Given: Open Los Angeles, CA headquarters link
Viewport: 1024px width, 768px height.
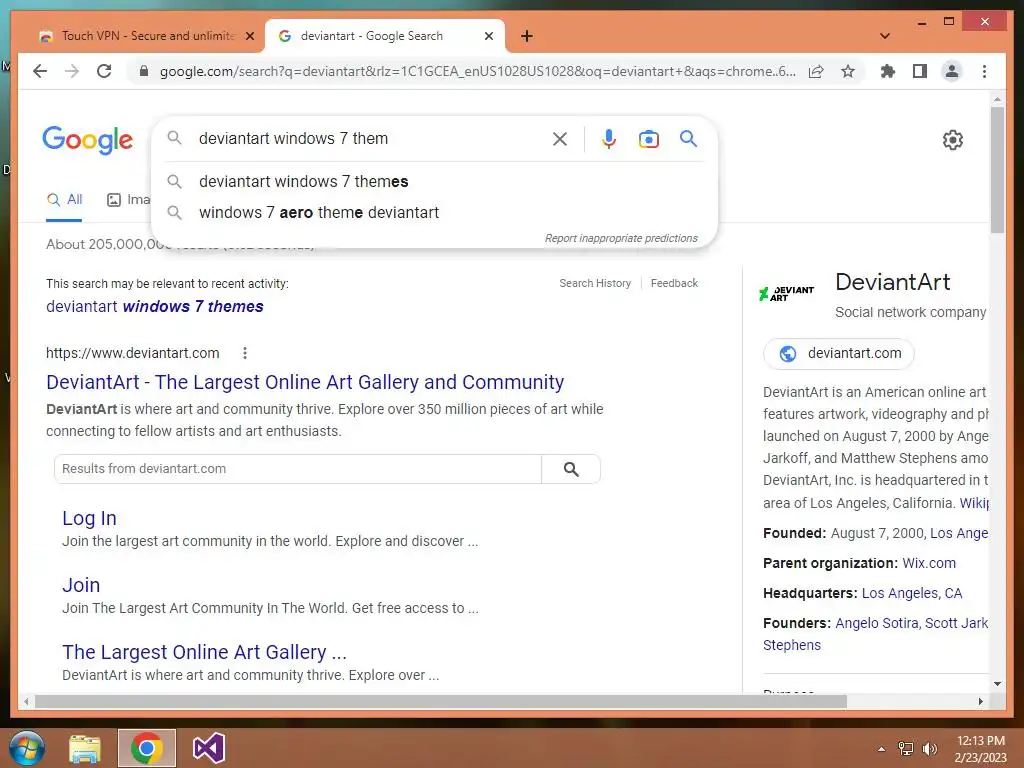Looking at the screenshot, I should tap(912, 593).
